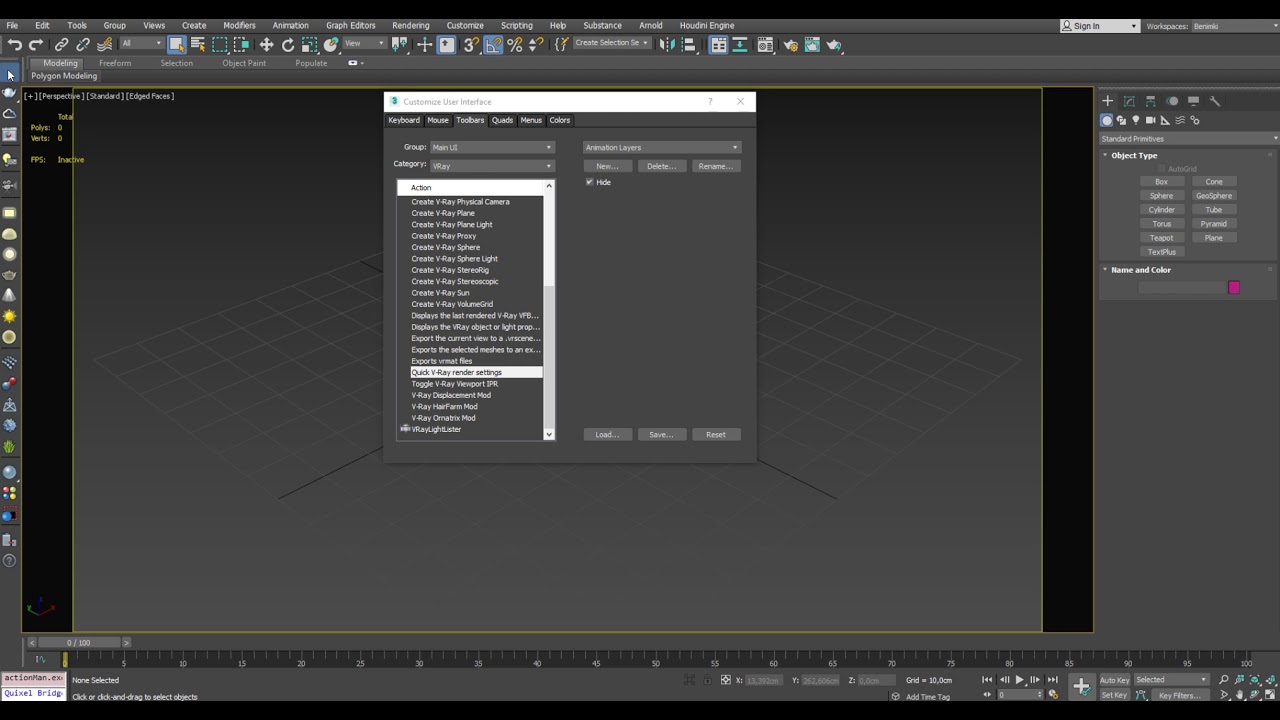Click the Undo arrow icon
The height and width of the screenshot is (720, 1280).
14,44
